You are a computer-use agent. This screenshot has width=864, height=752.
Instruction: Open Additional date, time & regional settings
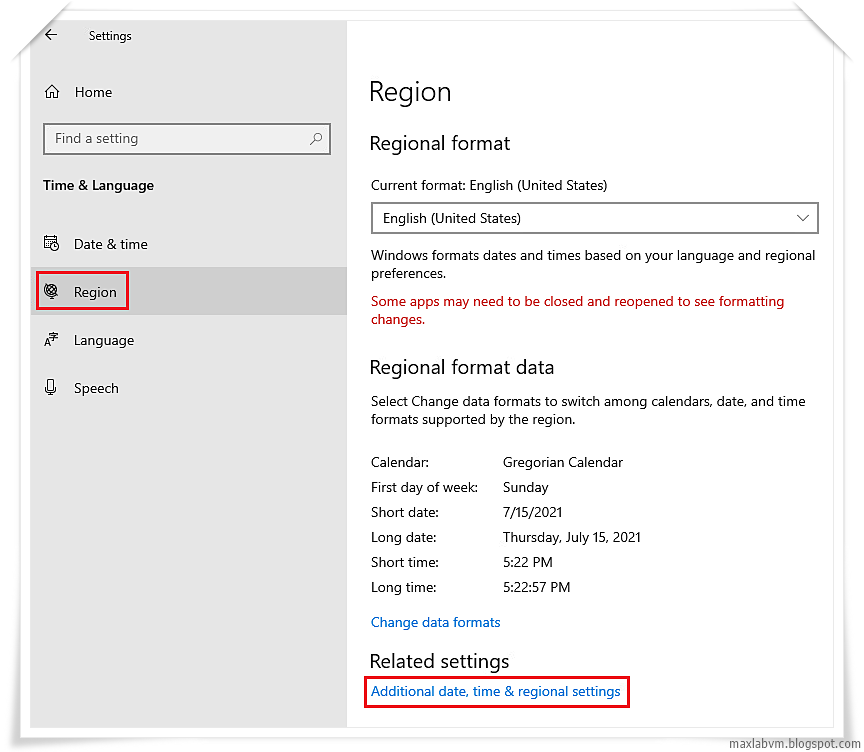click(495, 691)
